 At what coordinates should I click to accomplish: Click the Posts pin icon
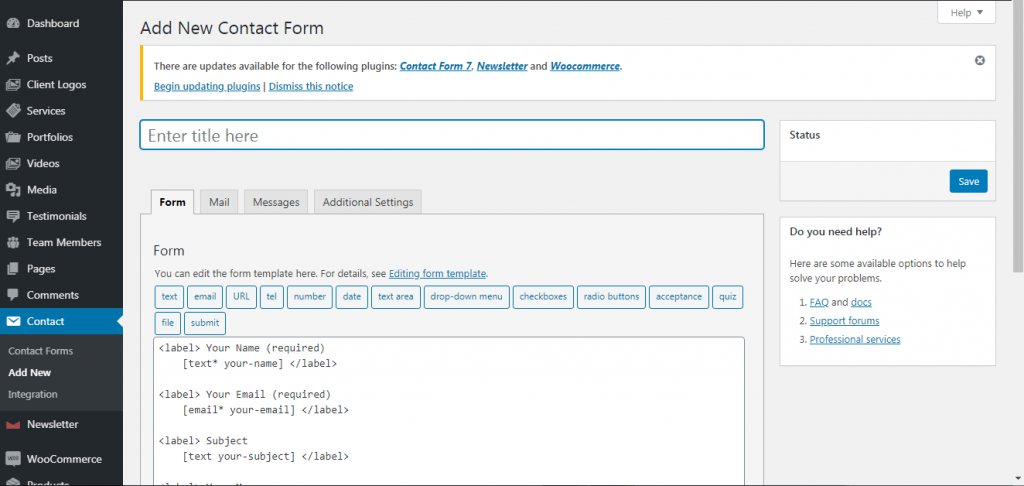[x=13, y=58]
